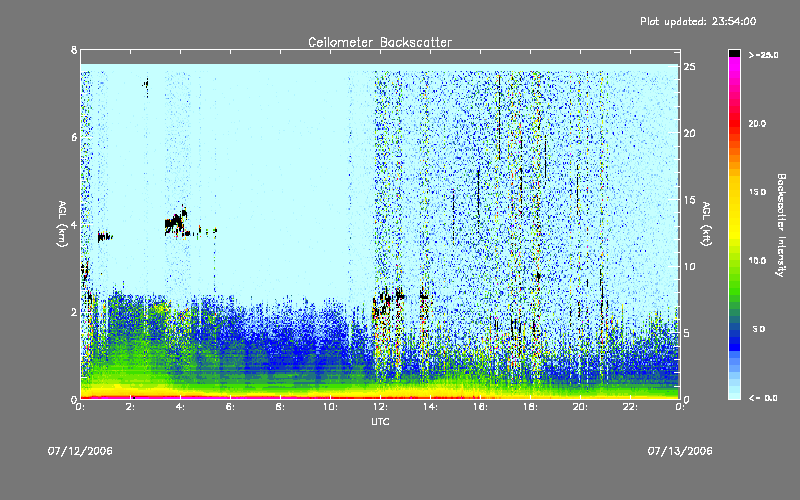Click the black cloud echo near 4 km, 04 UTC
Screen dimensions: 800x500
[176, 222]
